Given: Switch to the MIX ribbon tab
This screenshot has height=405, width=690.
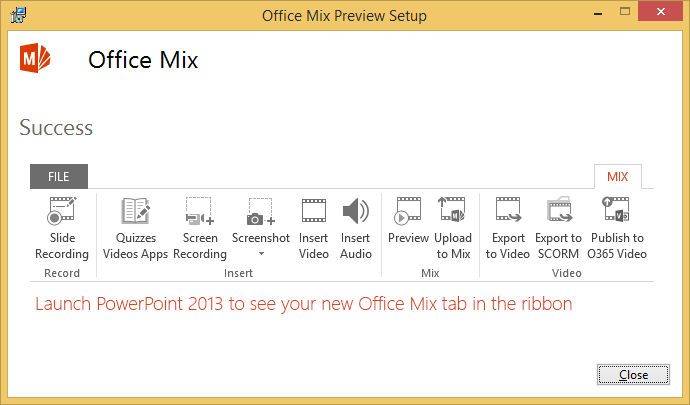Looking at the screenshot, I should point(617,176).
